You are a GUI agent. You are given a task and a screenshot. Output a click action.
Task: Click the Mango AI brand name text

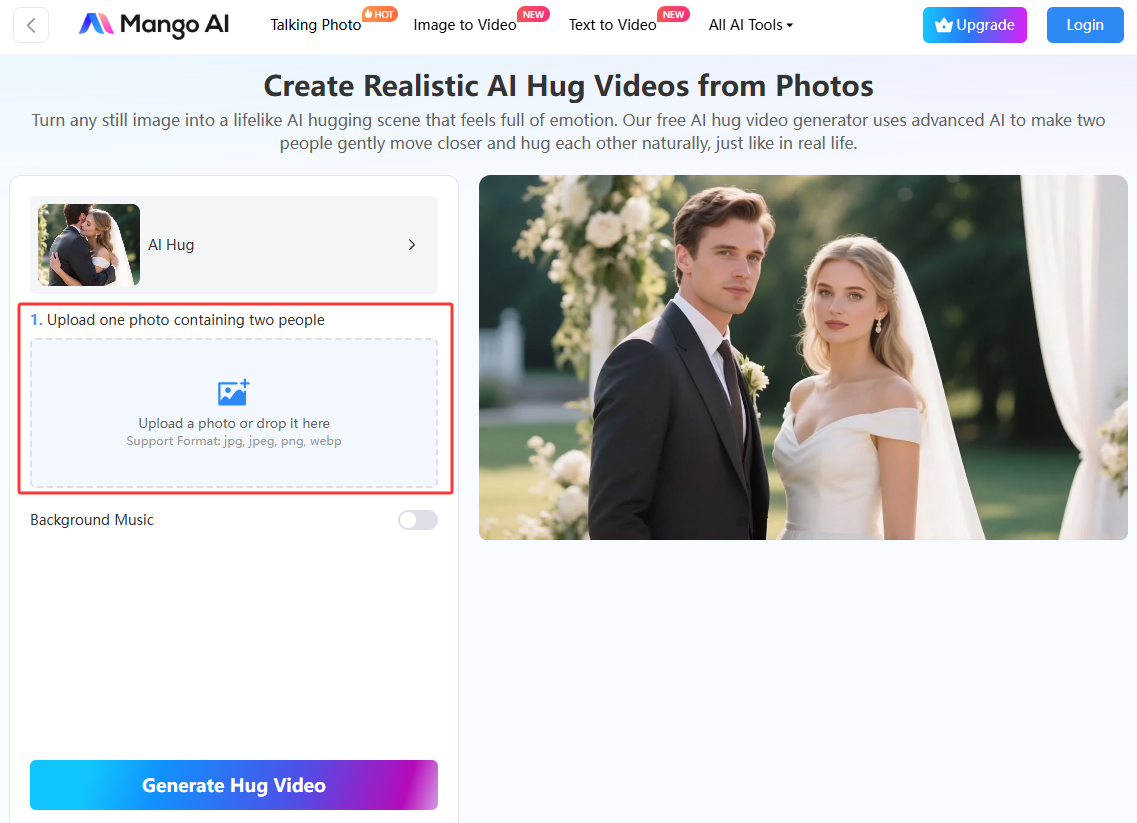click(x=174, y=25)
